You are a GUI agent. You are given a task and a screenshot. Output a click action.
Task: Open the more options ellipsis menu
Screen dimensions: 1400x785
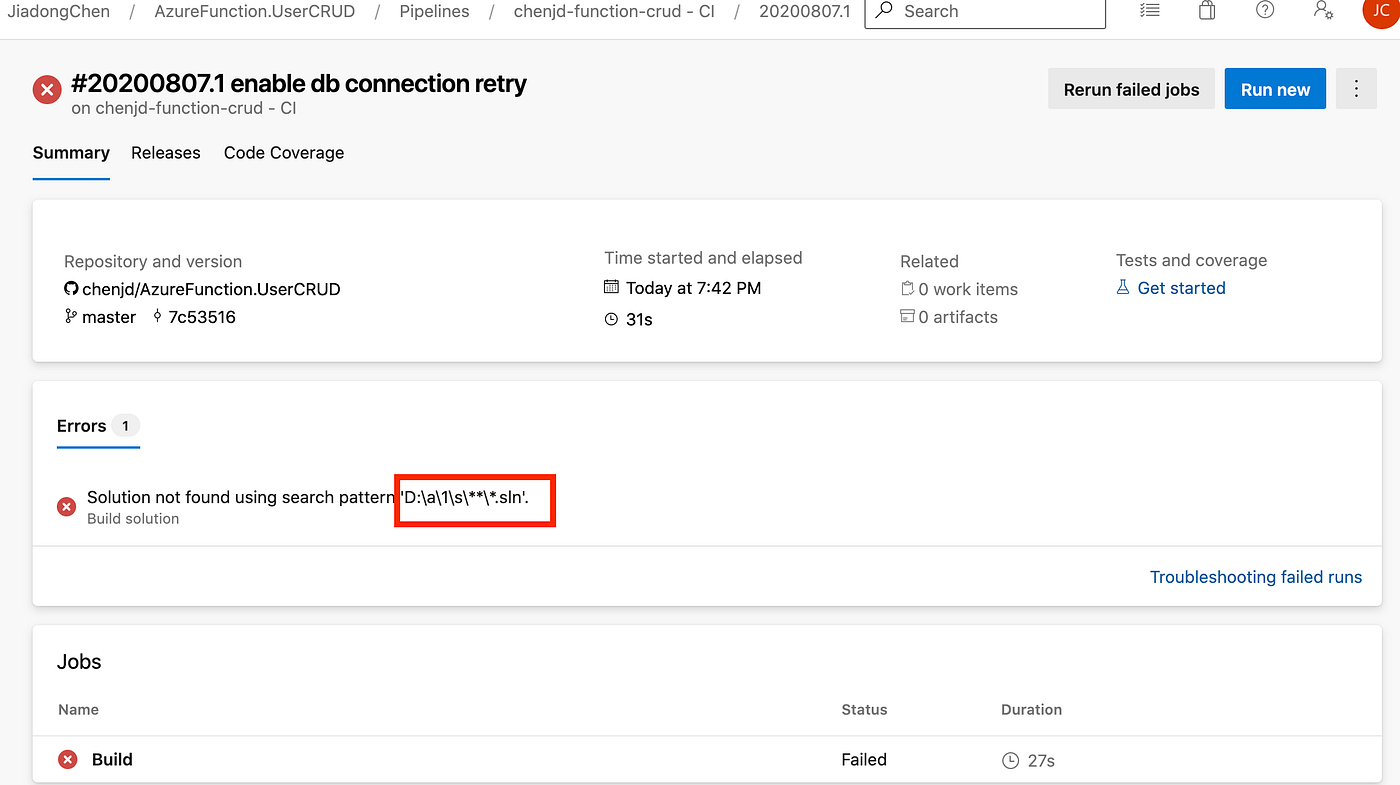1356,88
